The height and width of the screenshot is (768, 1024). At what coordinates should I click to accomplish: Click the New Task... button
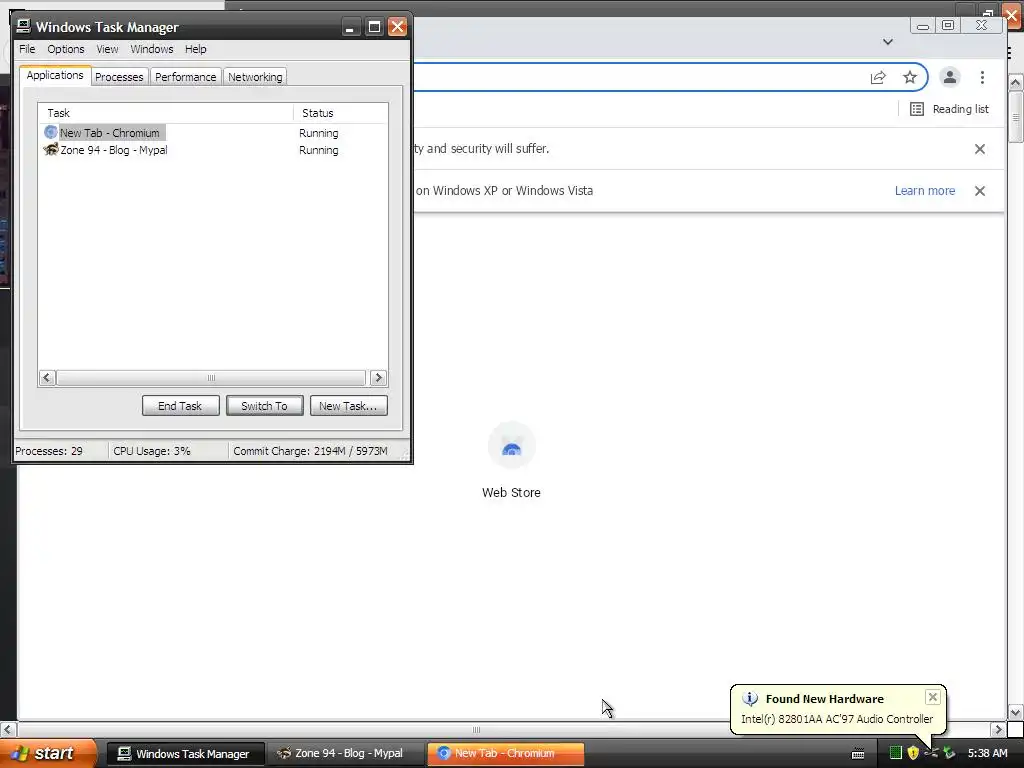(x=349, y=406)
